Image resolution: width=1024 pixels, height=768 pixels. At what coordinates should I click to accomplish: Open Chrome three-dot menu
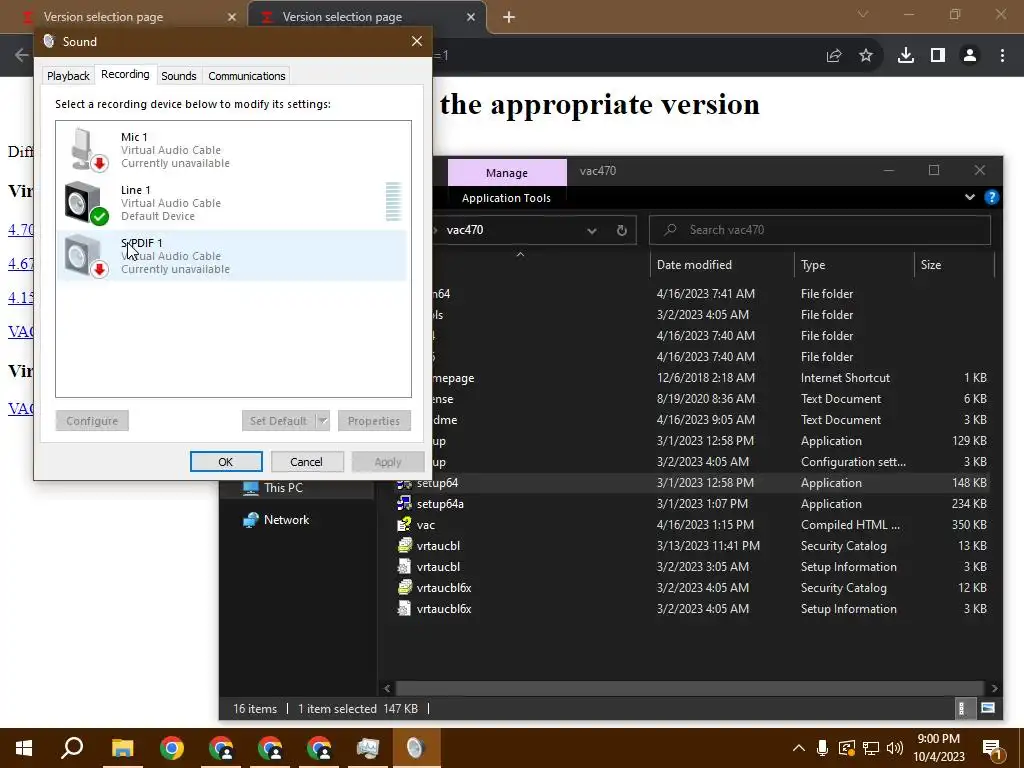point(1002,56)
